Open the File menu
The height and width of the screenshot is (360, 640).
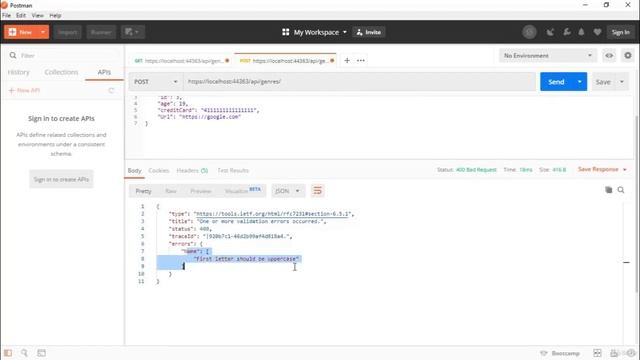pyautogui.click(x=7, y=16)
